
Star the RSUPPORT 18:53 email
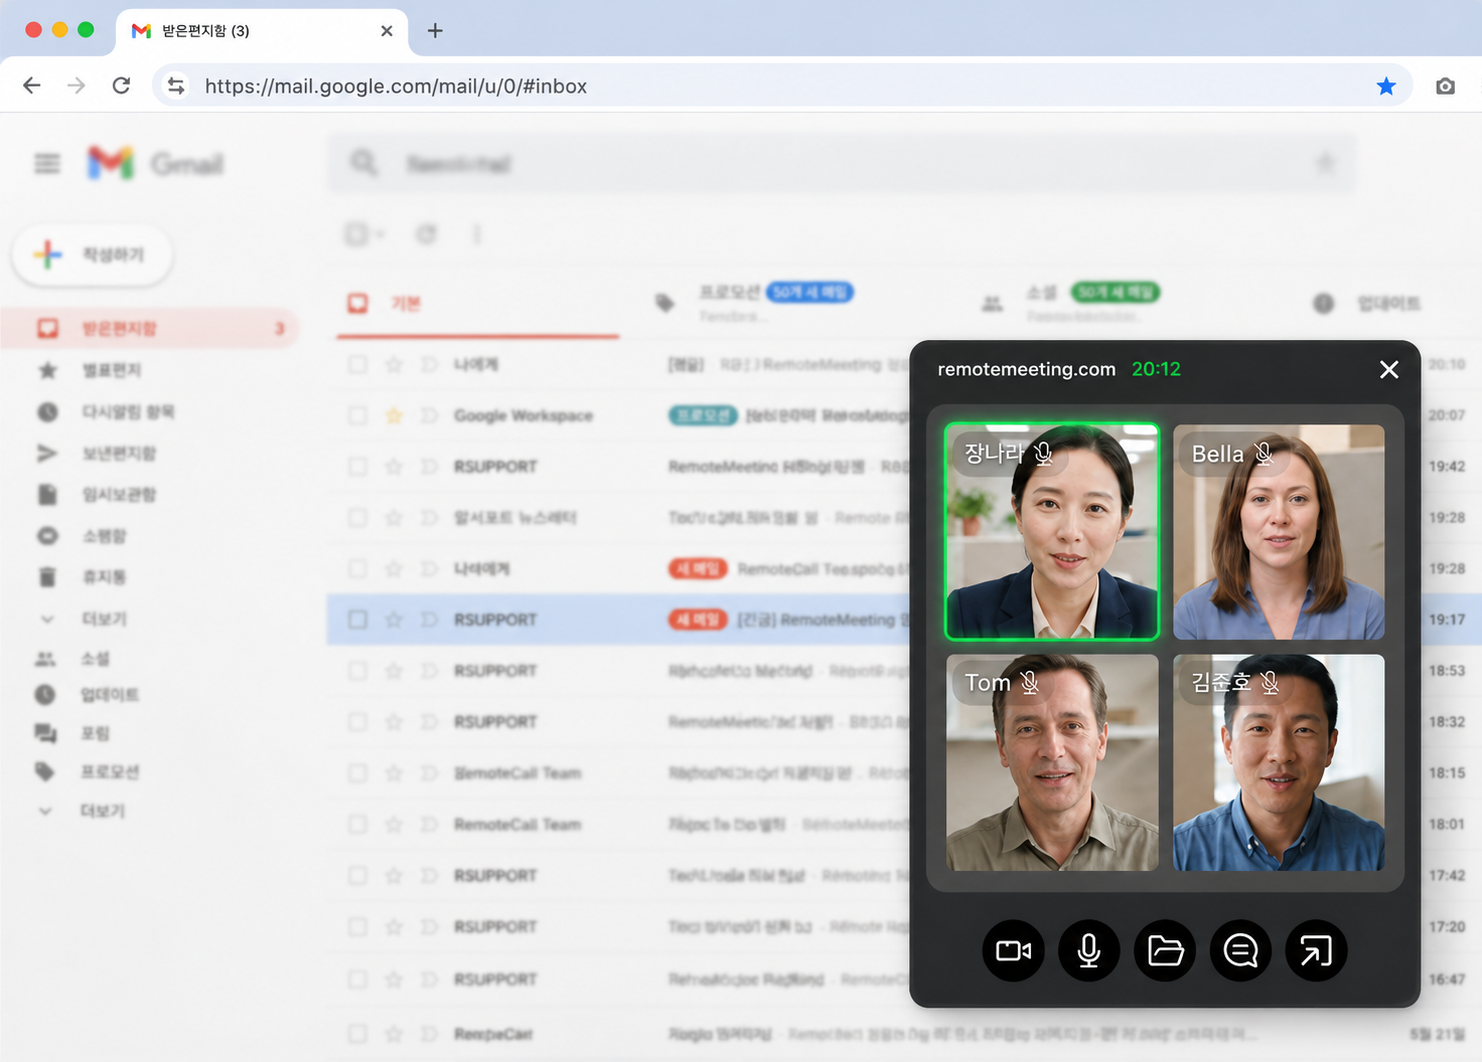tap(394, 671)
